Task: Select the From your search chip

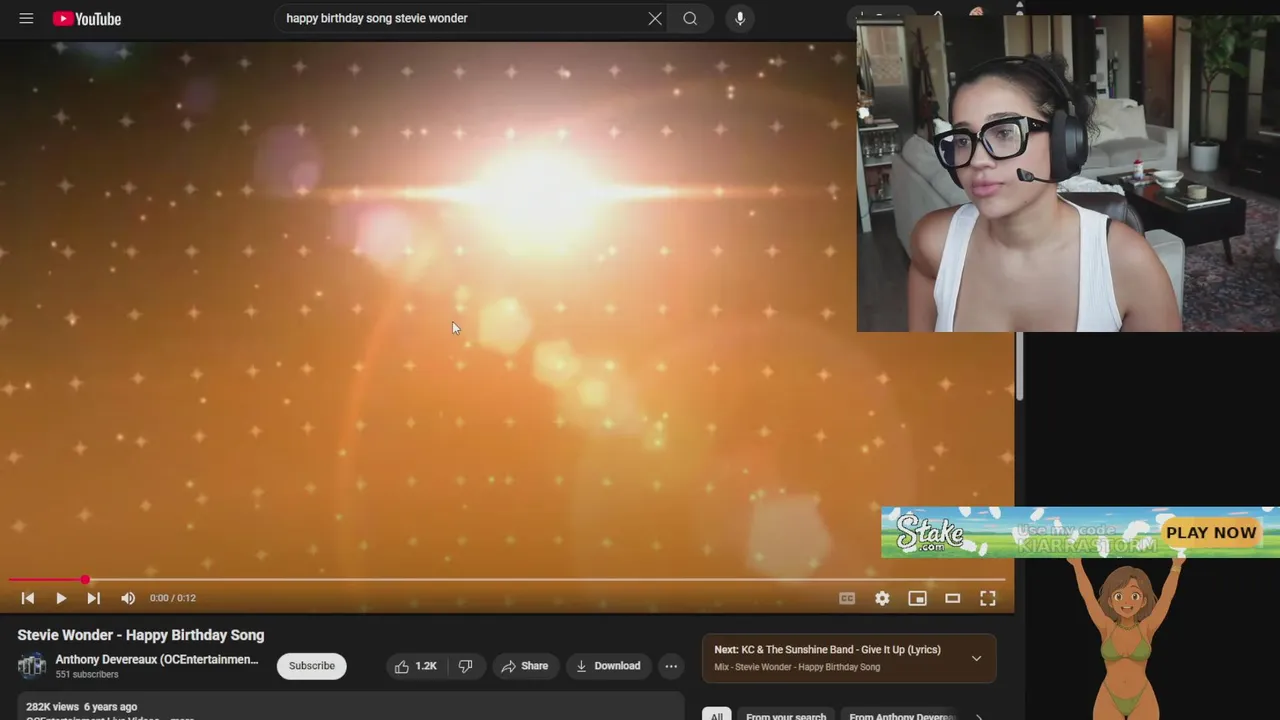Action: [x=786, y=715]
